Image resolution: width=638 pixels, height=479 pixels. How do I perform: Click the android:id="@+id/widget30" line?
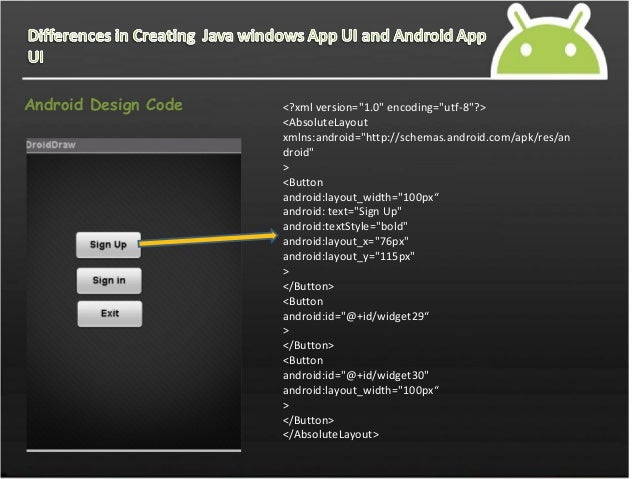click(x=356, y=375)
